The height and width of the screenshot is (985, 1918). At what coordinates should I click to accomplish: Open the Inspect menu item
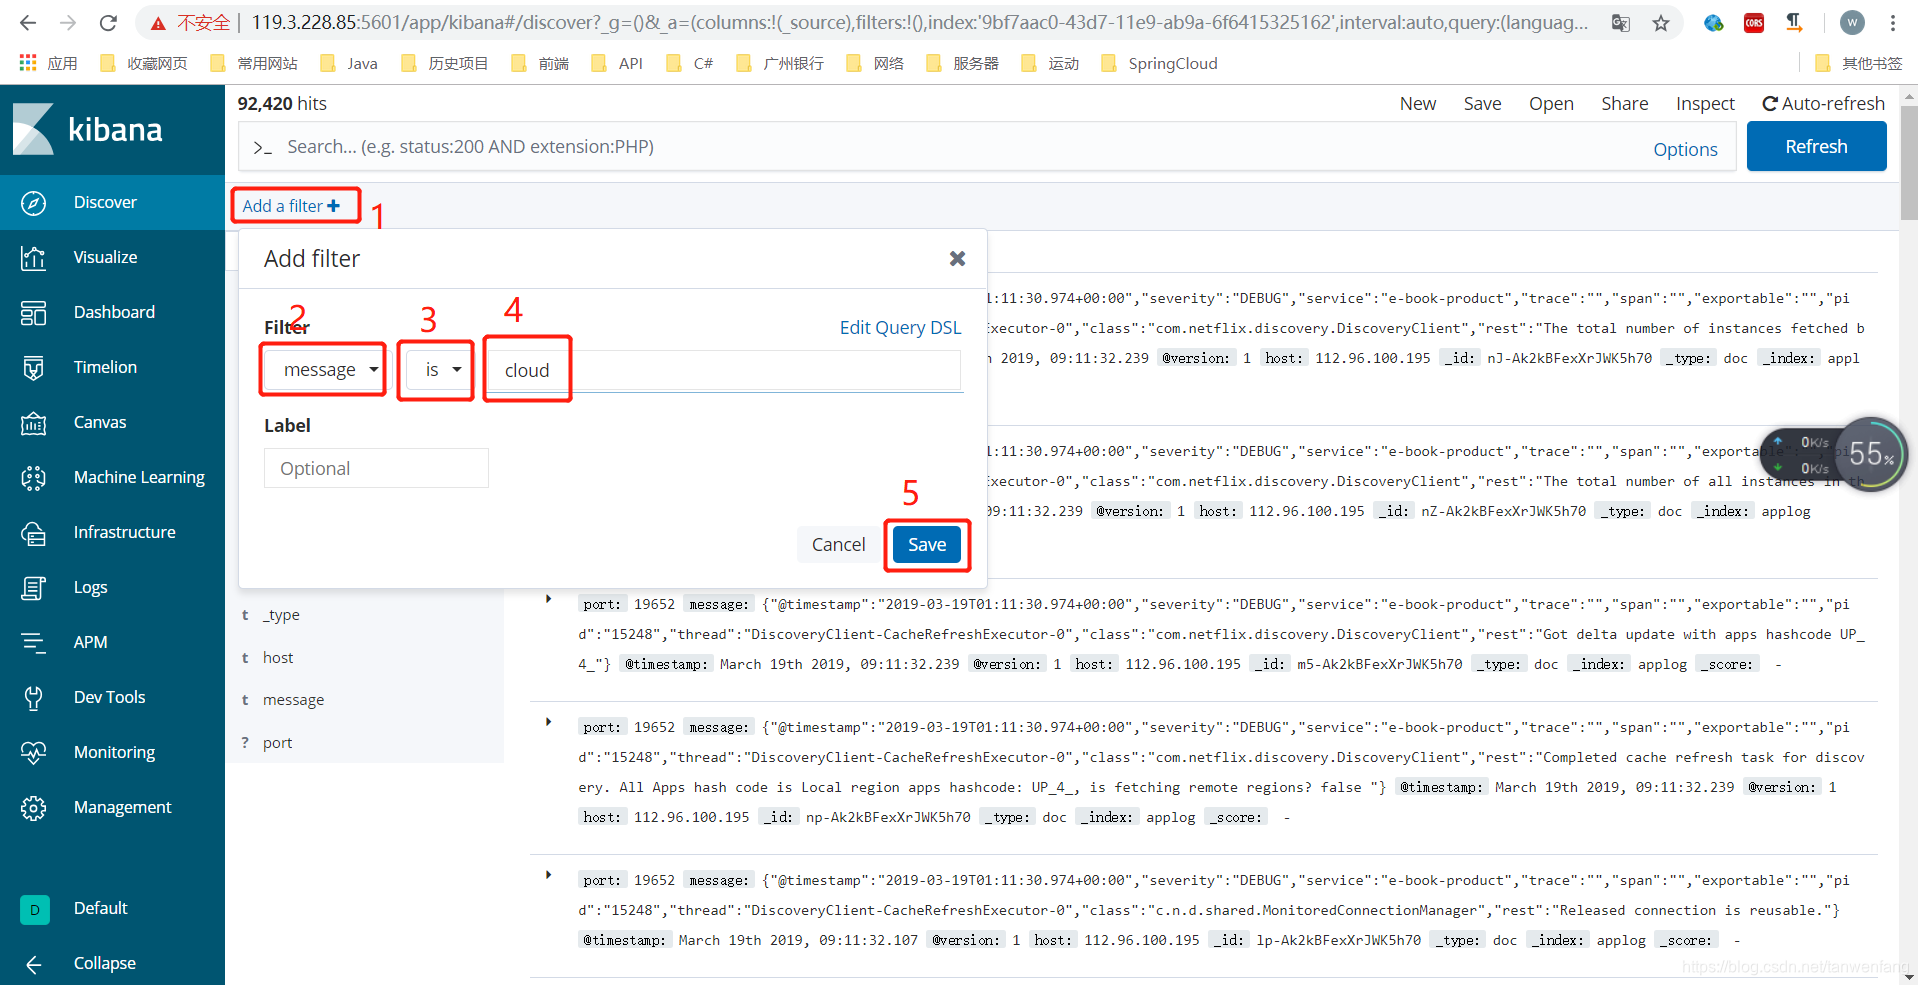click(1705, 104)
